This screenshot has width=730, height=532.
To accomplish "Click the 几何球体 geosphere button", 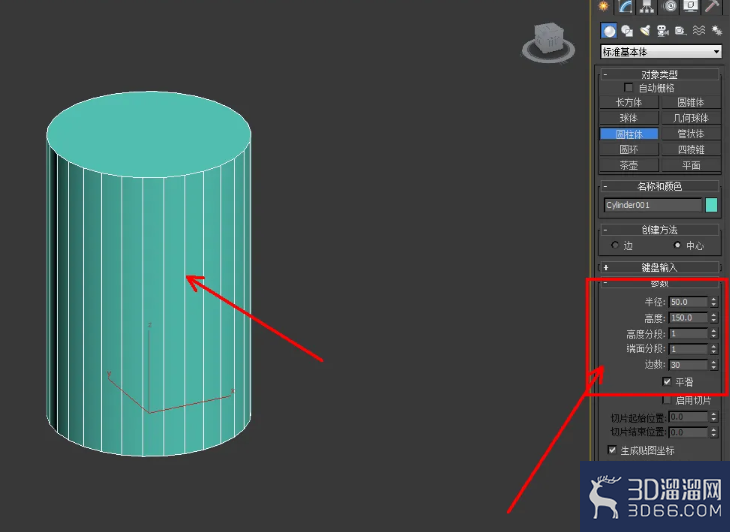I will click(691, 118).
